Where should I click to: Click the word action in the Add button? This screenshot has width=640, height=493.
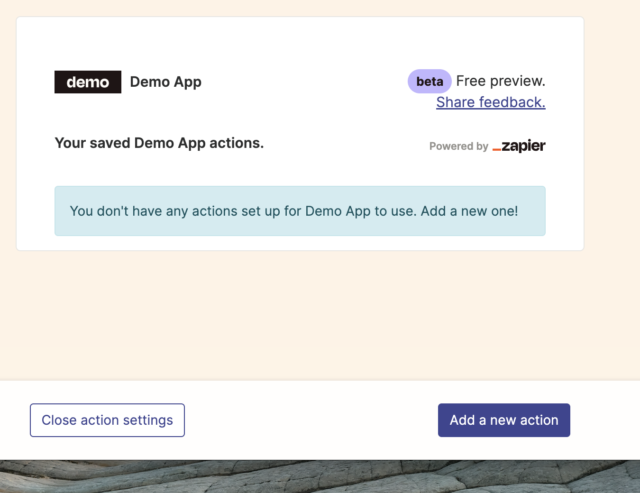pos(540,420)
